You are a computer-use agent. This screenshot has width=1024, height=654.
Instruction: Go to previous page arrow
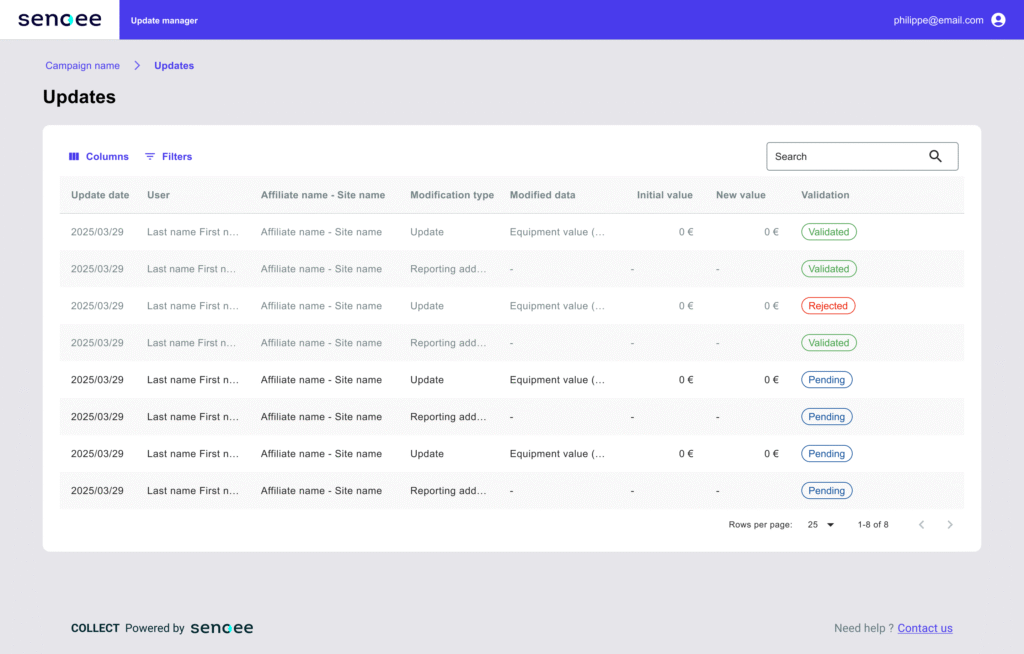point(921,525)
